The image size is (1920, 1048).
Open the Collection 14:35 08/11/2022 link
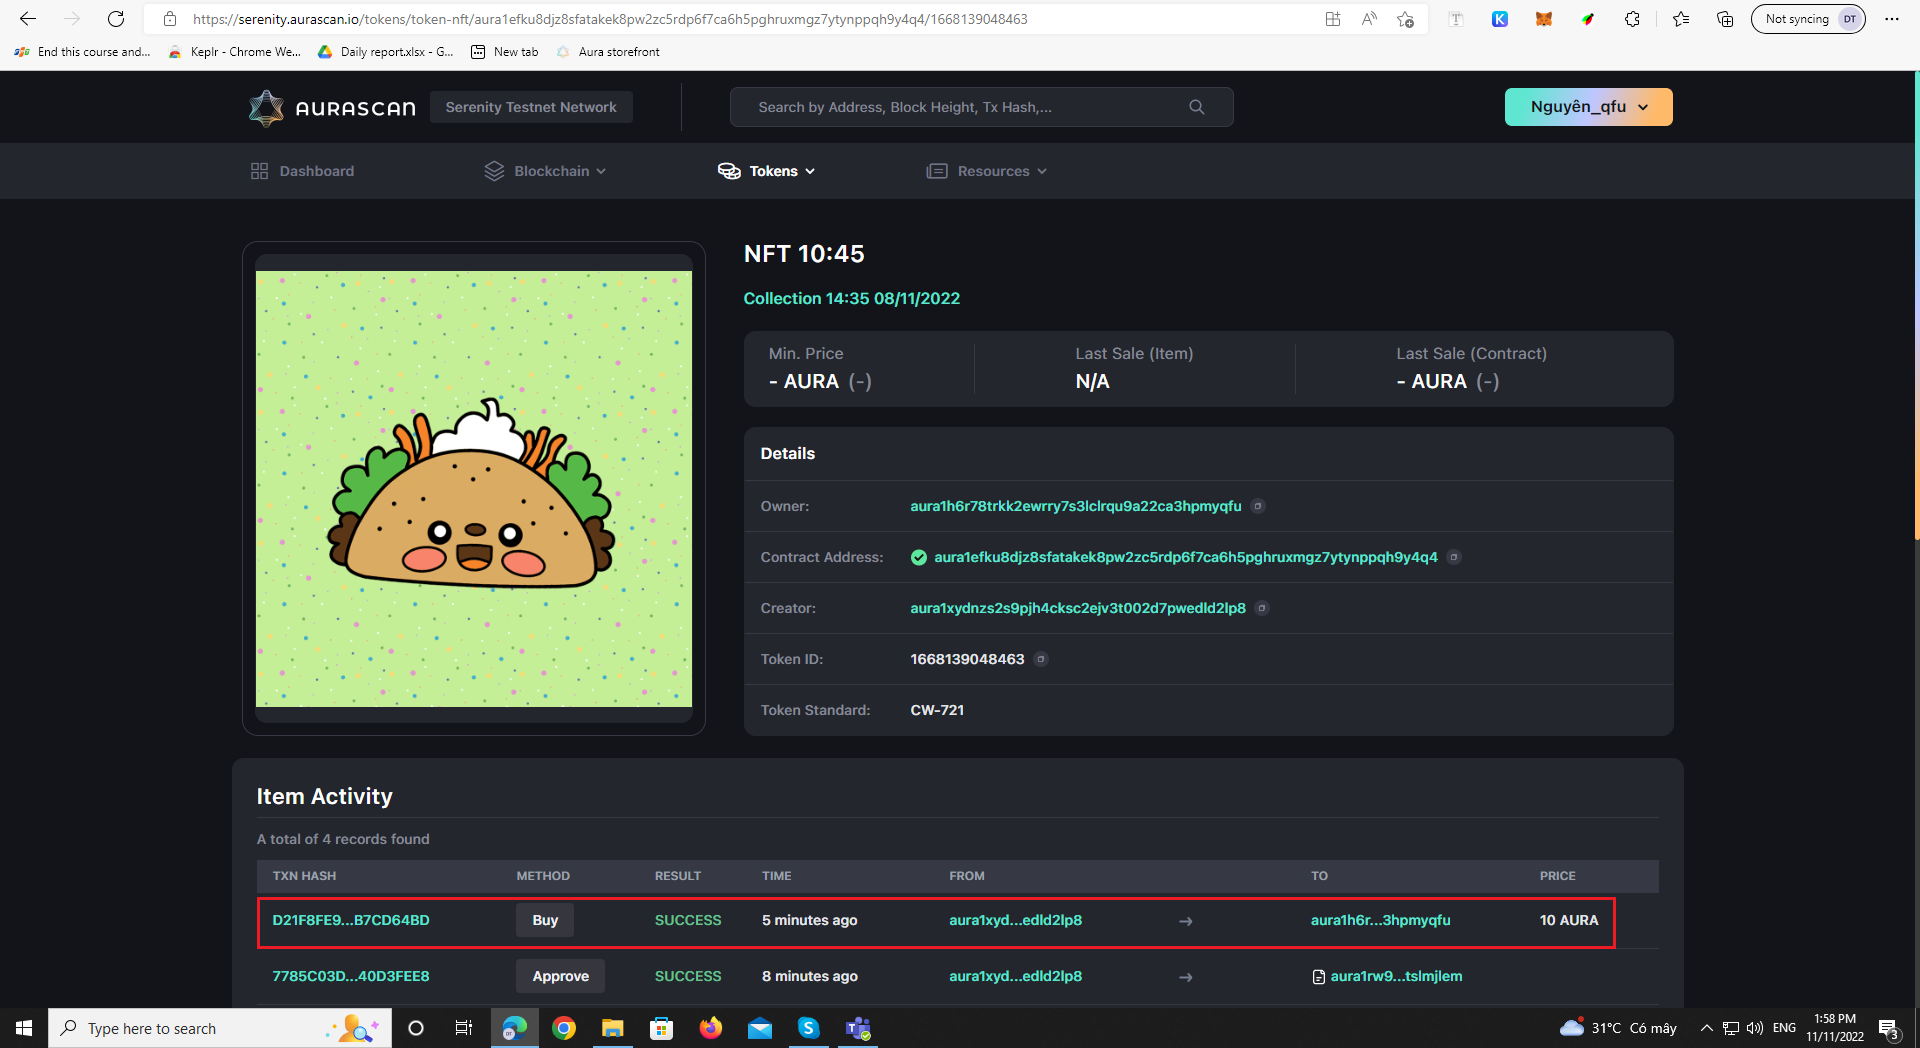point(851,298)
